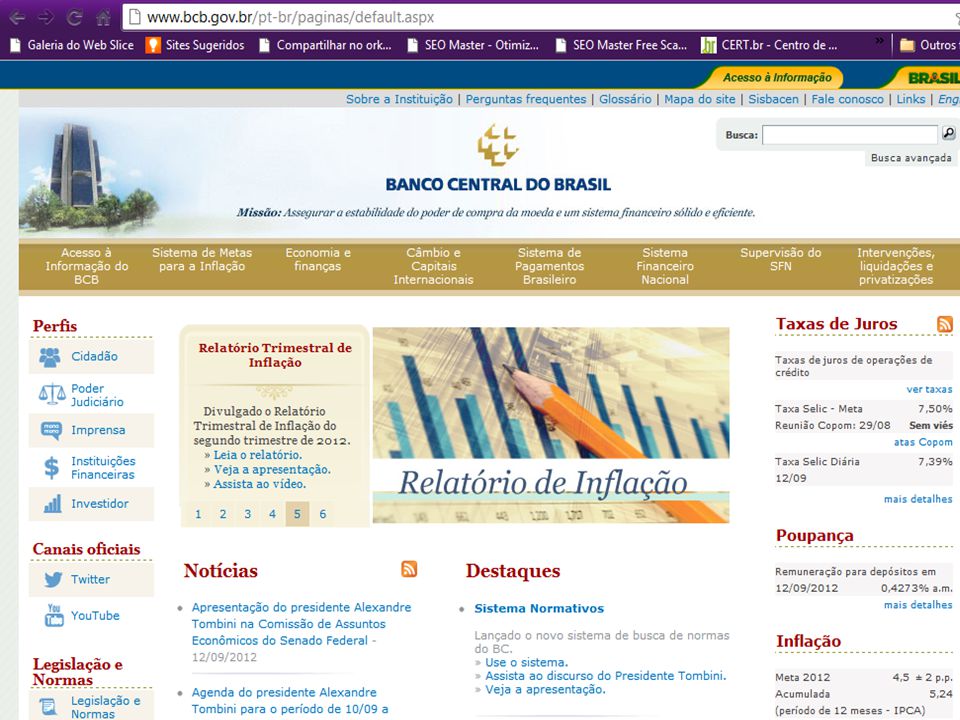Switch to slide 1 of the carousel
The width and height of the screenshot is (960, 720).
tap(198, 514)
